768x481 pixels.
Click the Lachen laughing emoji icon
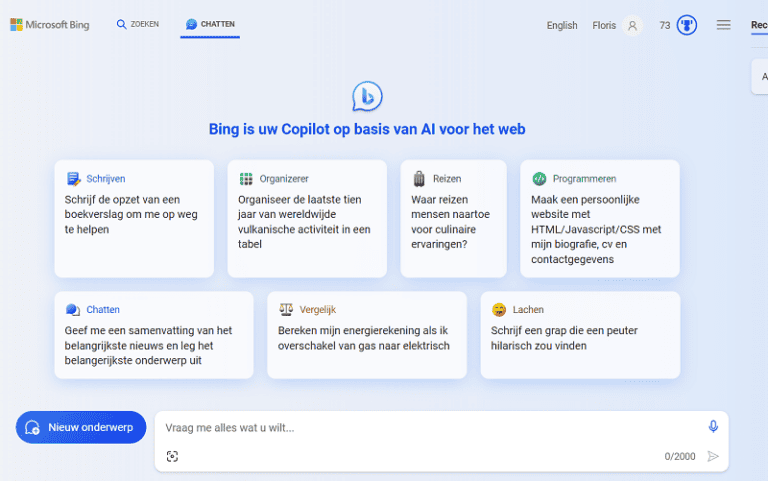[499, 310]
